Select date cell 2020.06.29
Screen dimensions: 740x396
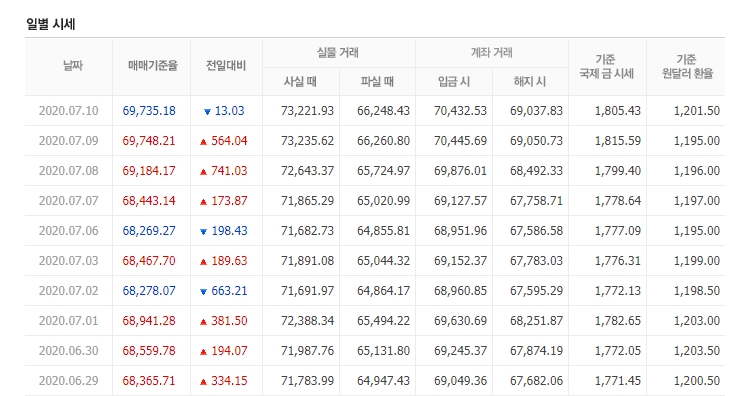point(68,381)
